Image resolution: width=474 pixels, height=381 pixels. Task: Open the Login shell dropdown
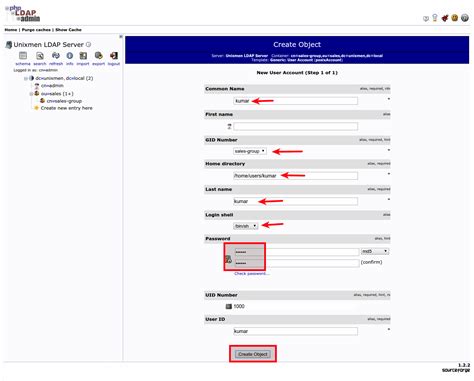click(245, 226)
